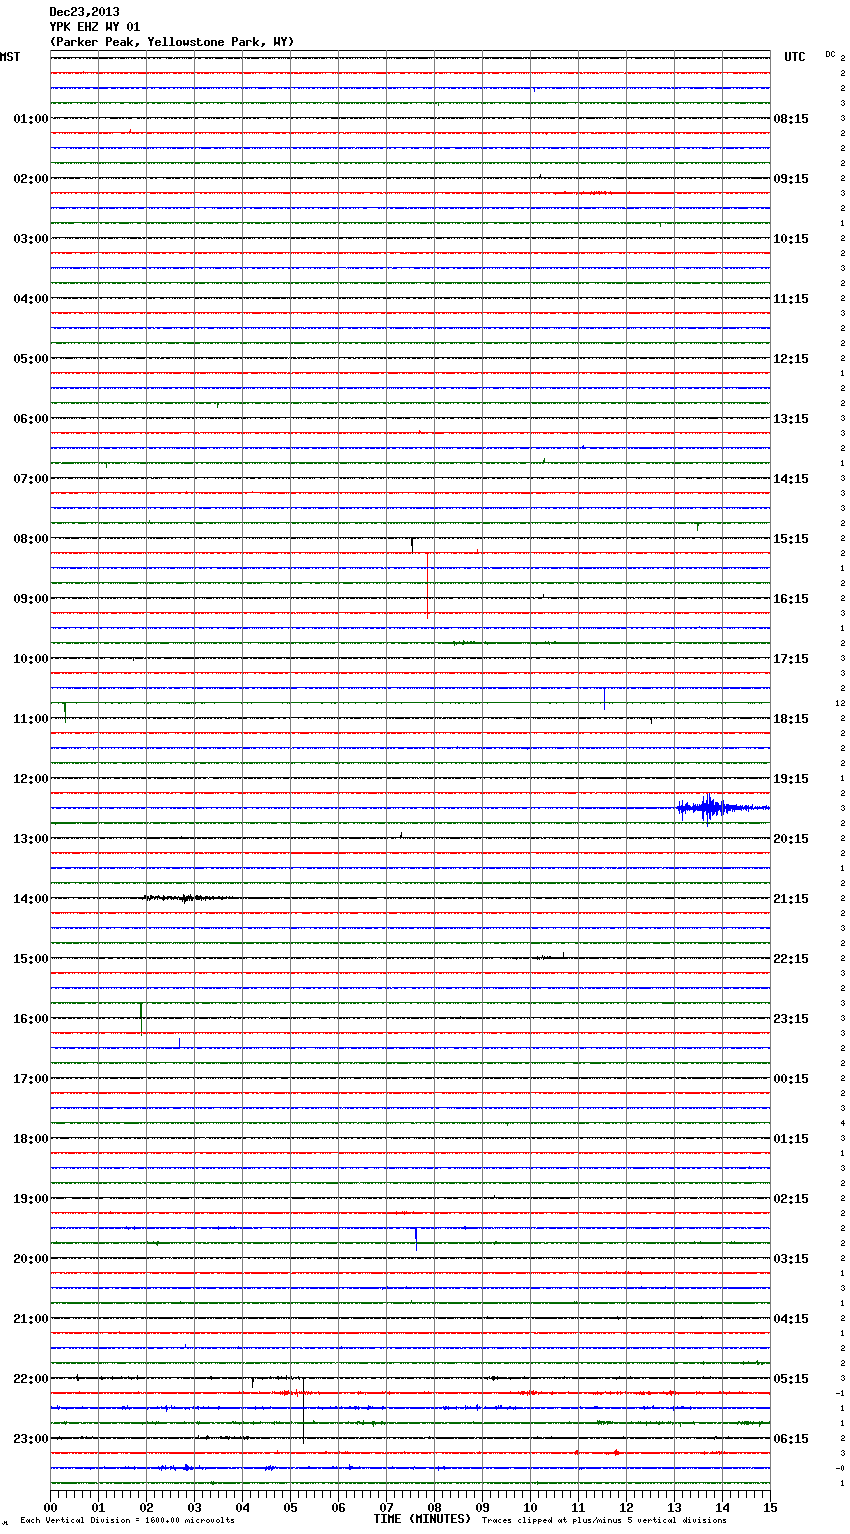Screen dimensions: 850x1534
Task: Click the 21:15 UTC time label
Action: point(791,899)
